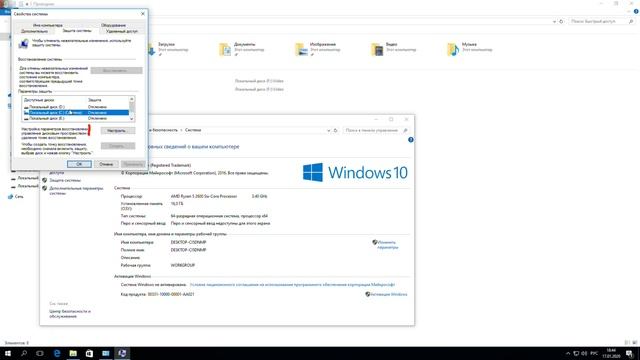
Task: Click the System window's help icon
Action: tap(411, 140)
